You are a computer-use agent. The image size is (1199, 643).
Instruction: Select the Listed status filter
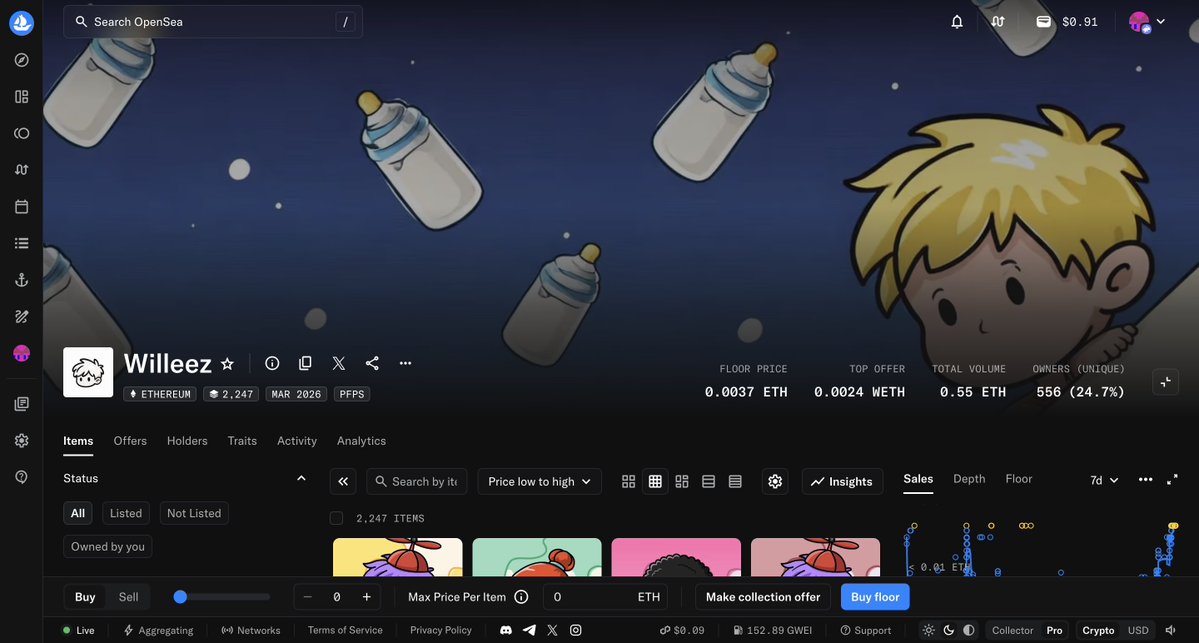(x=125, y=513)
